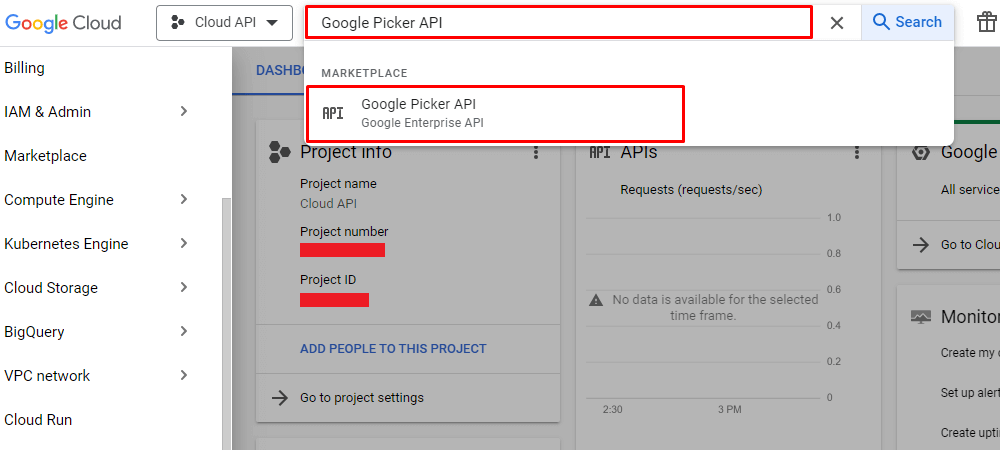The image size is (1000, 450).
Task: Click the Create my link in Monitoring
Action: tap(970, 352)
